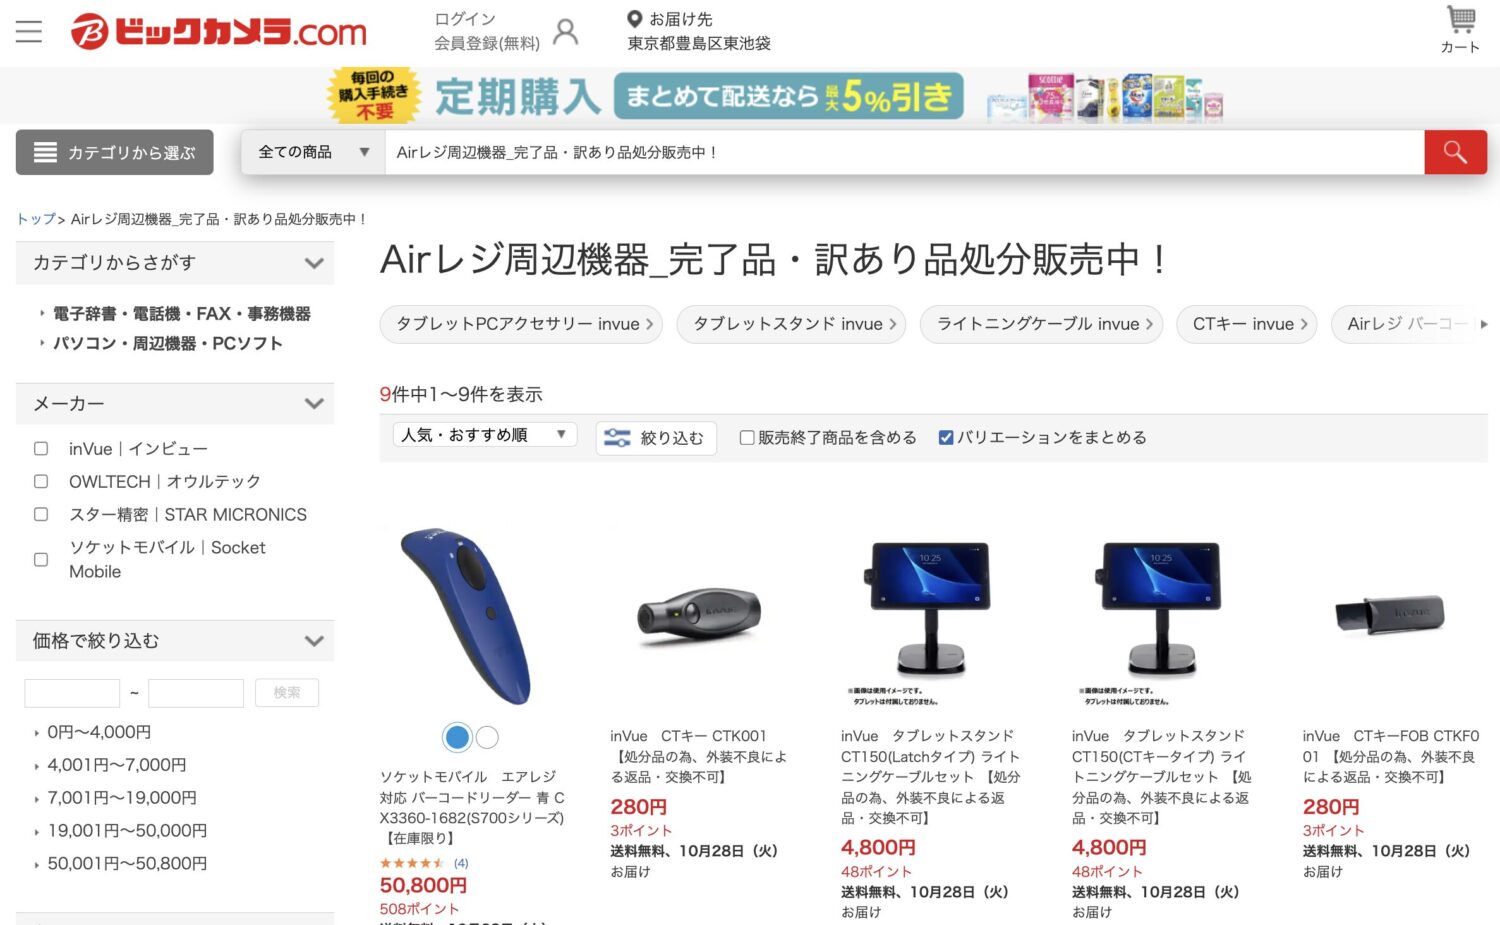Select the white color swatch for scanner
This screenshot has width=1500, height=925.
487,737
